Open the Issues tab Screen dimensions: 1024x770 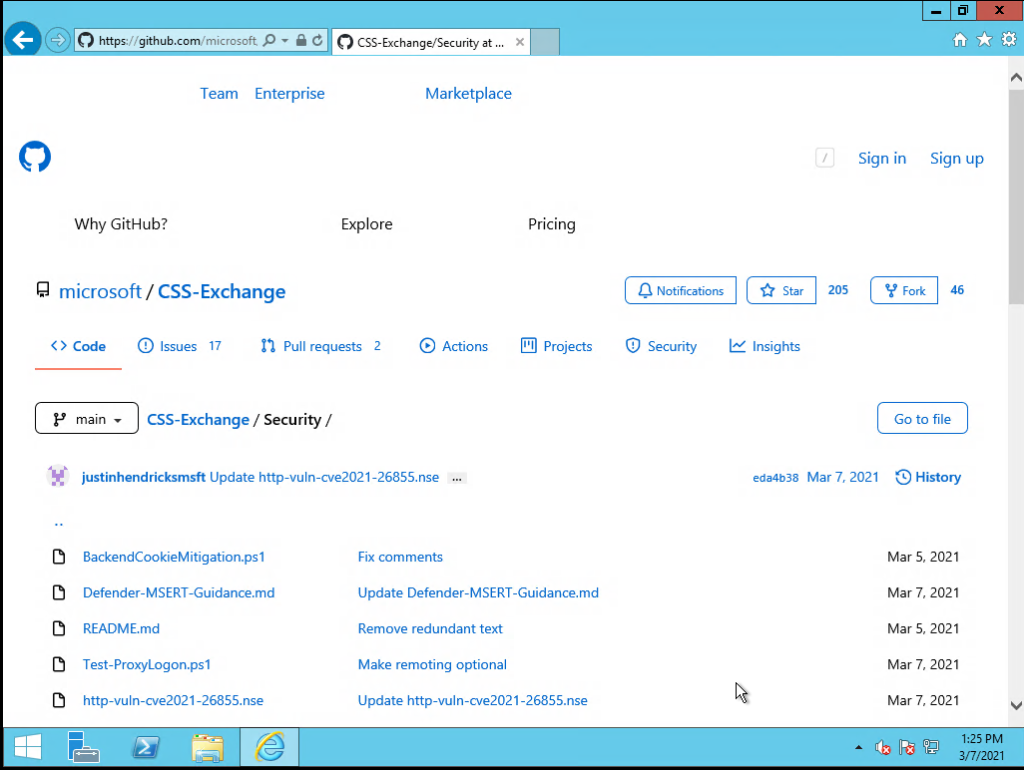[180, 346]
